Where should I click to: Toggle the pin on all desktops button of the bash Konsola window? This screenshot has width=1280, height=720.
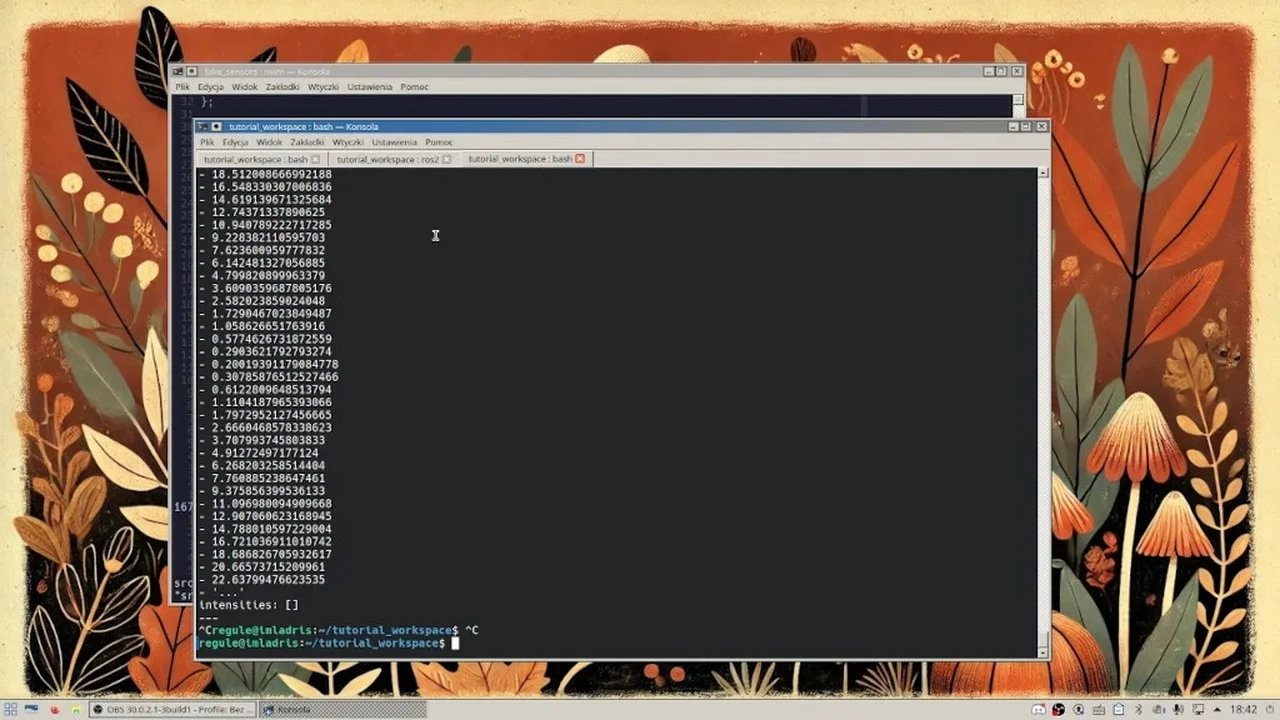pyautogui.click(x=217, y=127)
